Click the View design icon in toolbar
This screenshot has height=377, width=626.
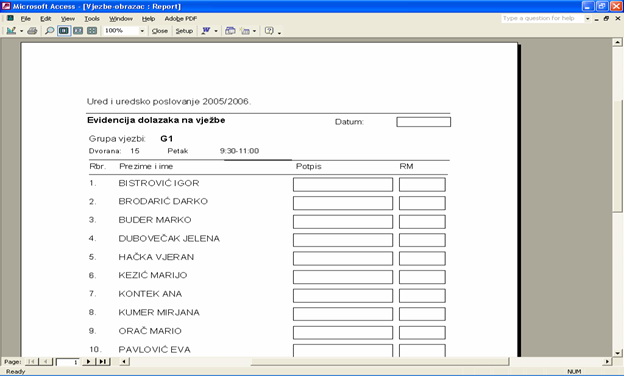point(11,31)
